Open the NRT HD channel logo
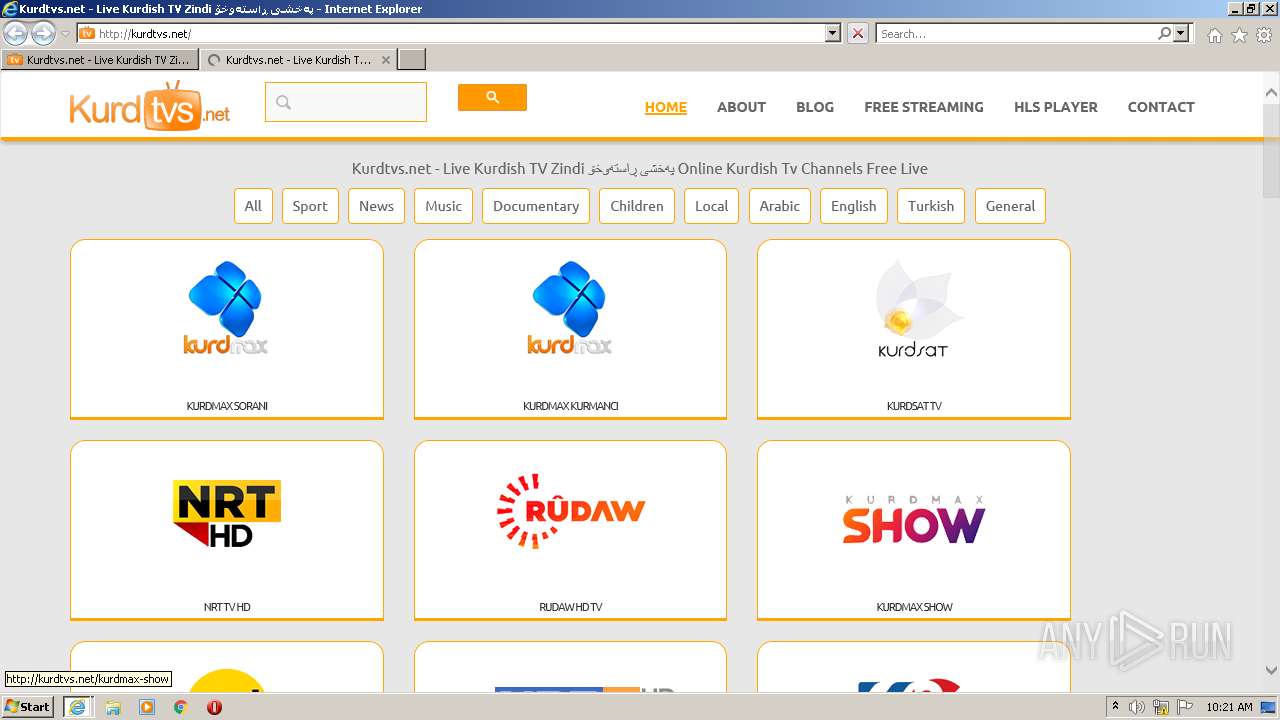The height and width of the screenshot is (720, 1280). (x=226, y=513)
